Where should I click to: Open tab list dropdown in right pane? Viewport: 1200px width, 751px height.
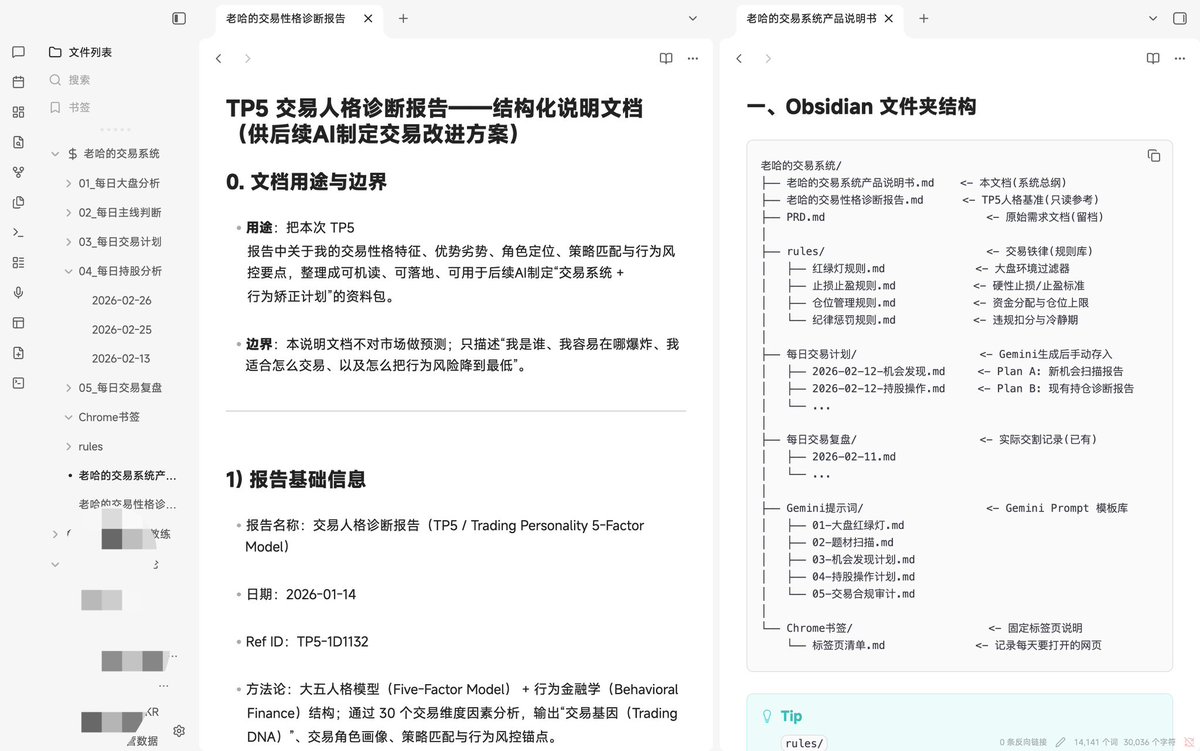(x=1153, y=18)
